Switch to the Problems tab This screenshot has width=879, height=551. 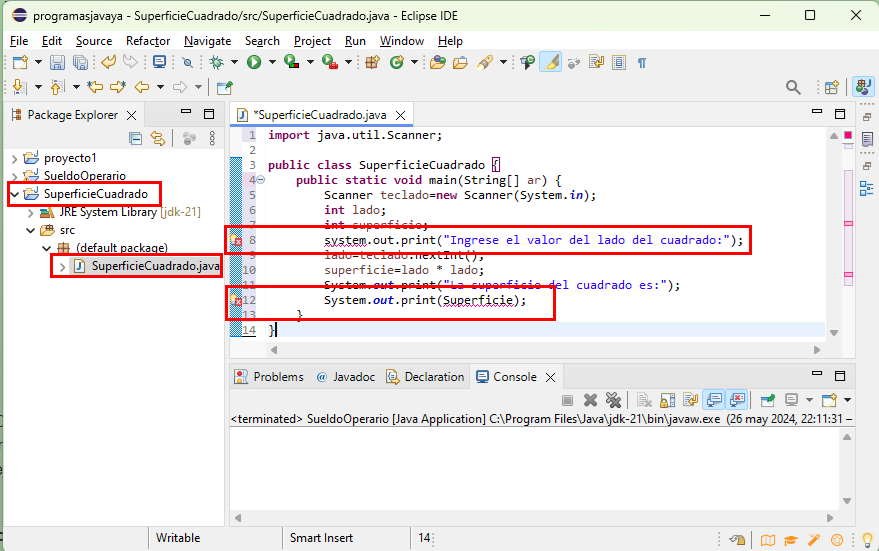click(x=268, y=377)
